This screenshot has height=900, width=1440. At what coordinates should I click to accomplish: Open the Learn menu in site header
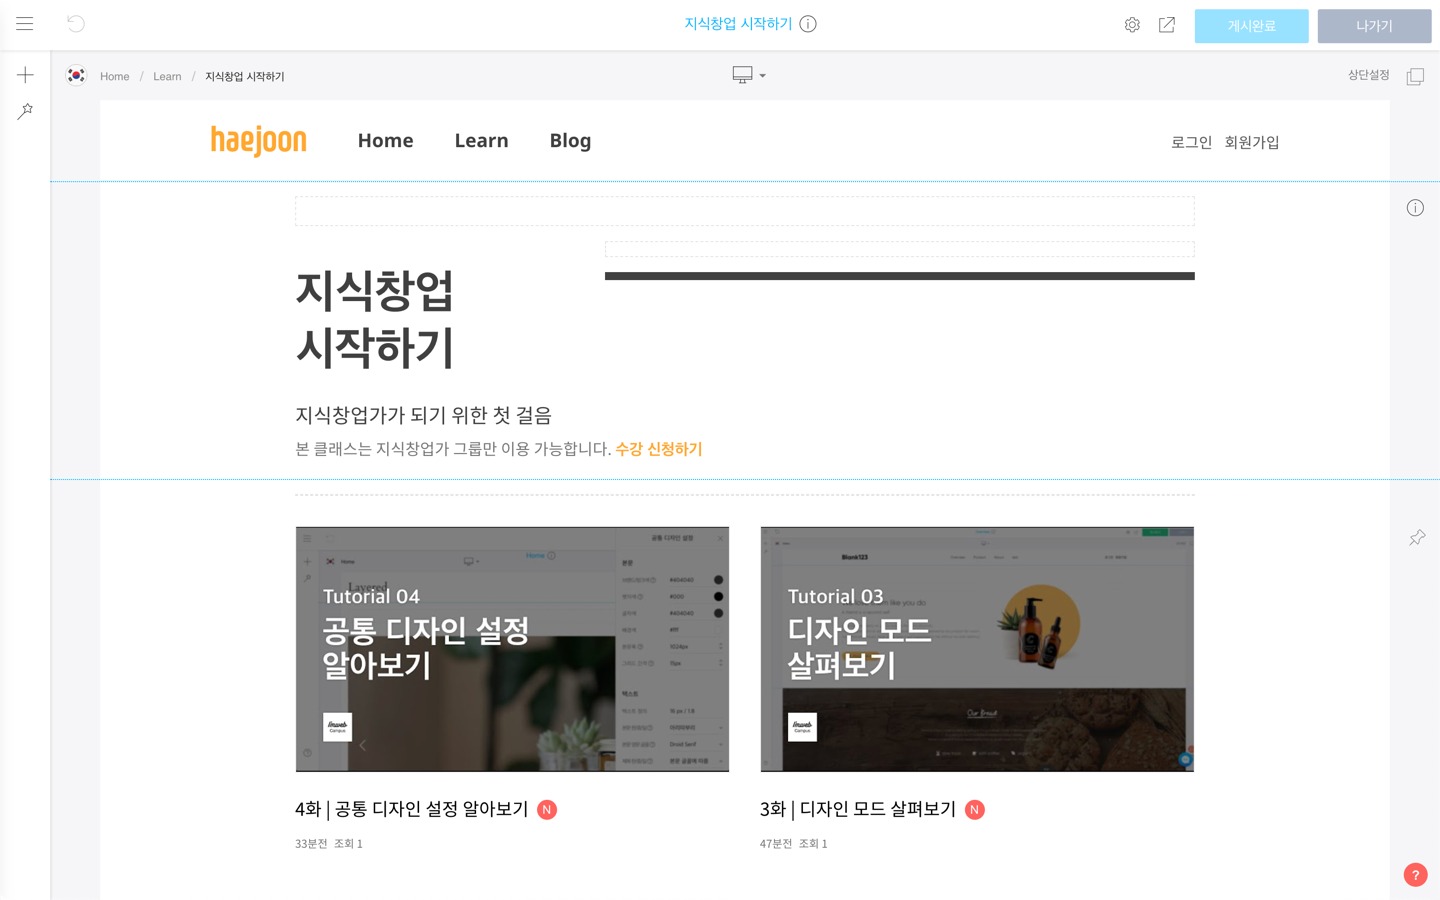point(481,141)
